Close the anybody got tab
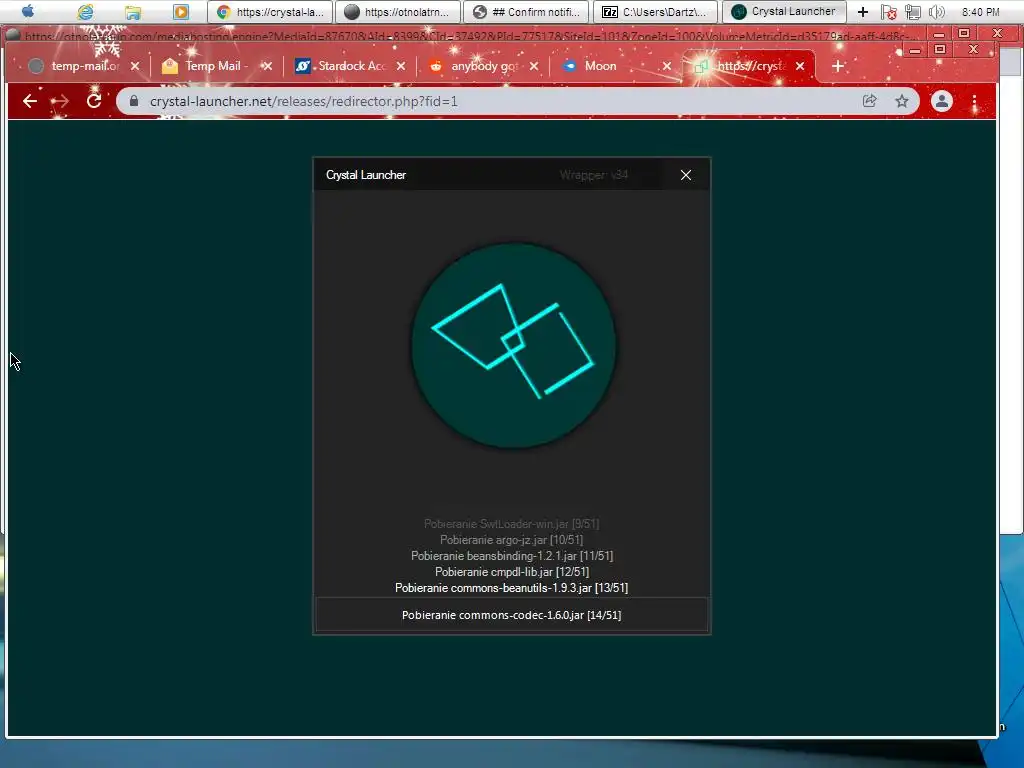1024x768 pixels. pos(534,66)
